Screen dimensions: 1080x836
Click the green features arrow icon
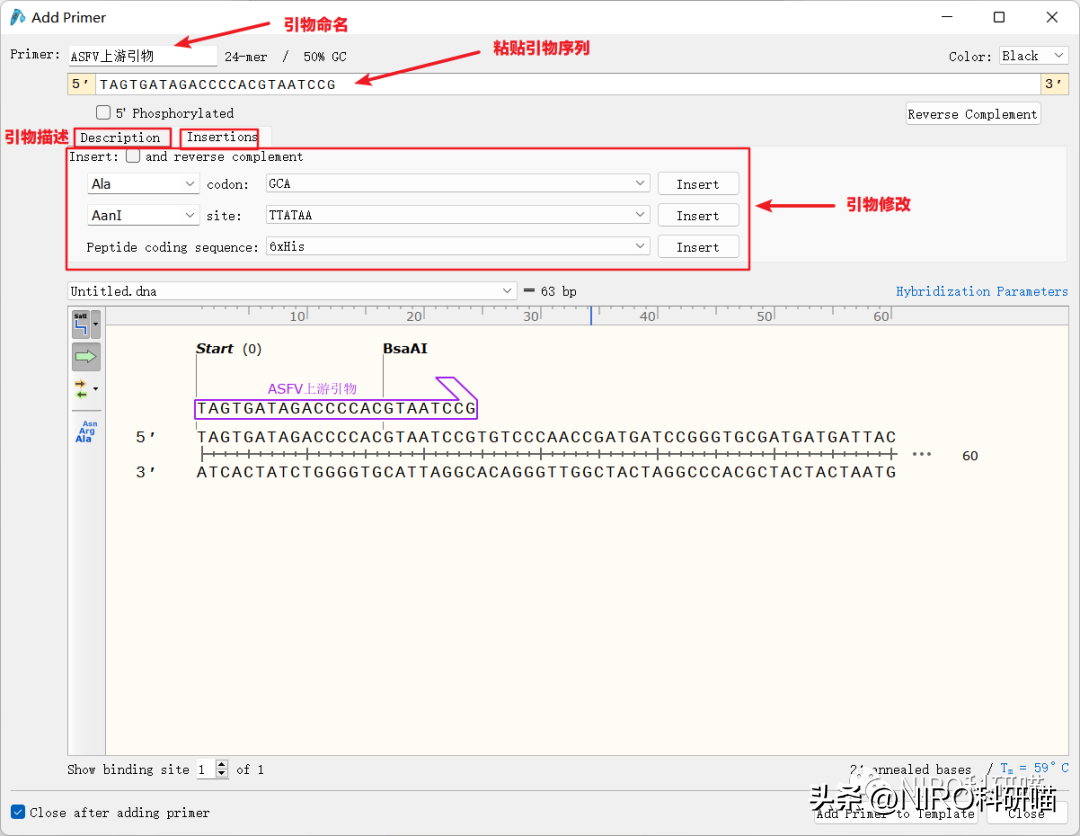pos(86,356)
